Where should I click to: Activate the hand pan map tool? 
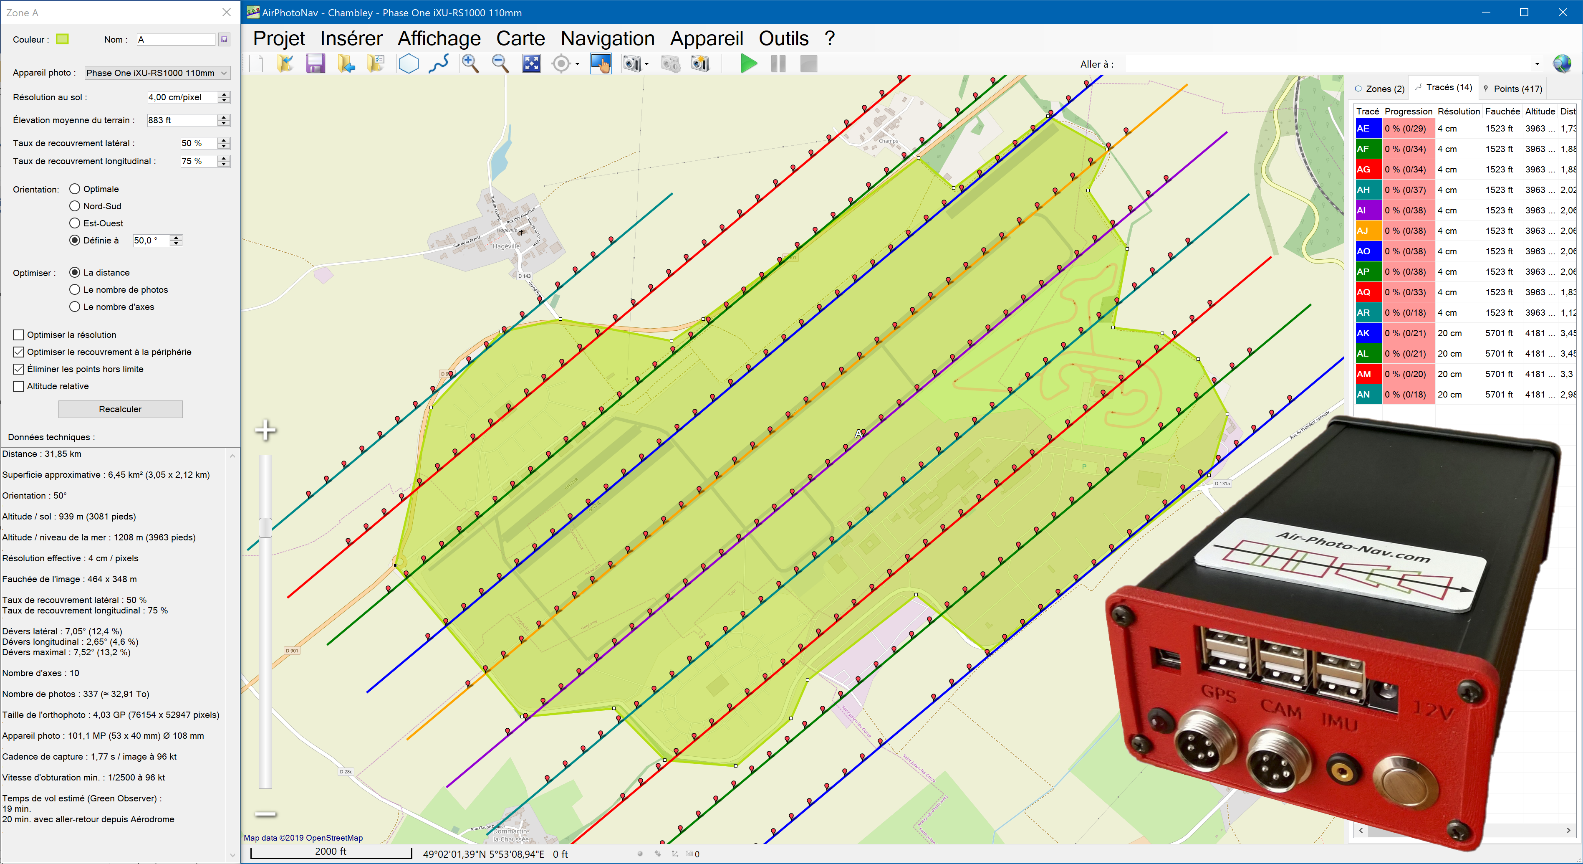(600, 64)
